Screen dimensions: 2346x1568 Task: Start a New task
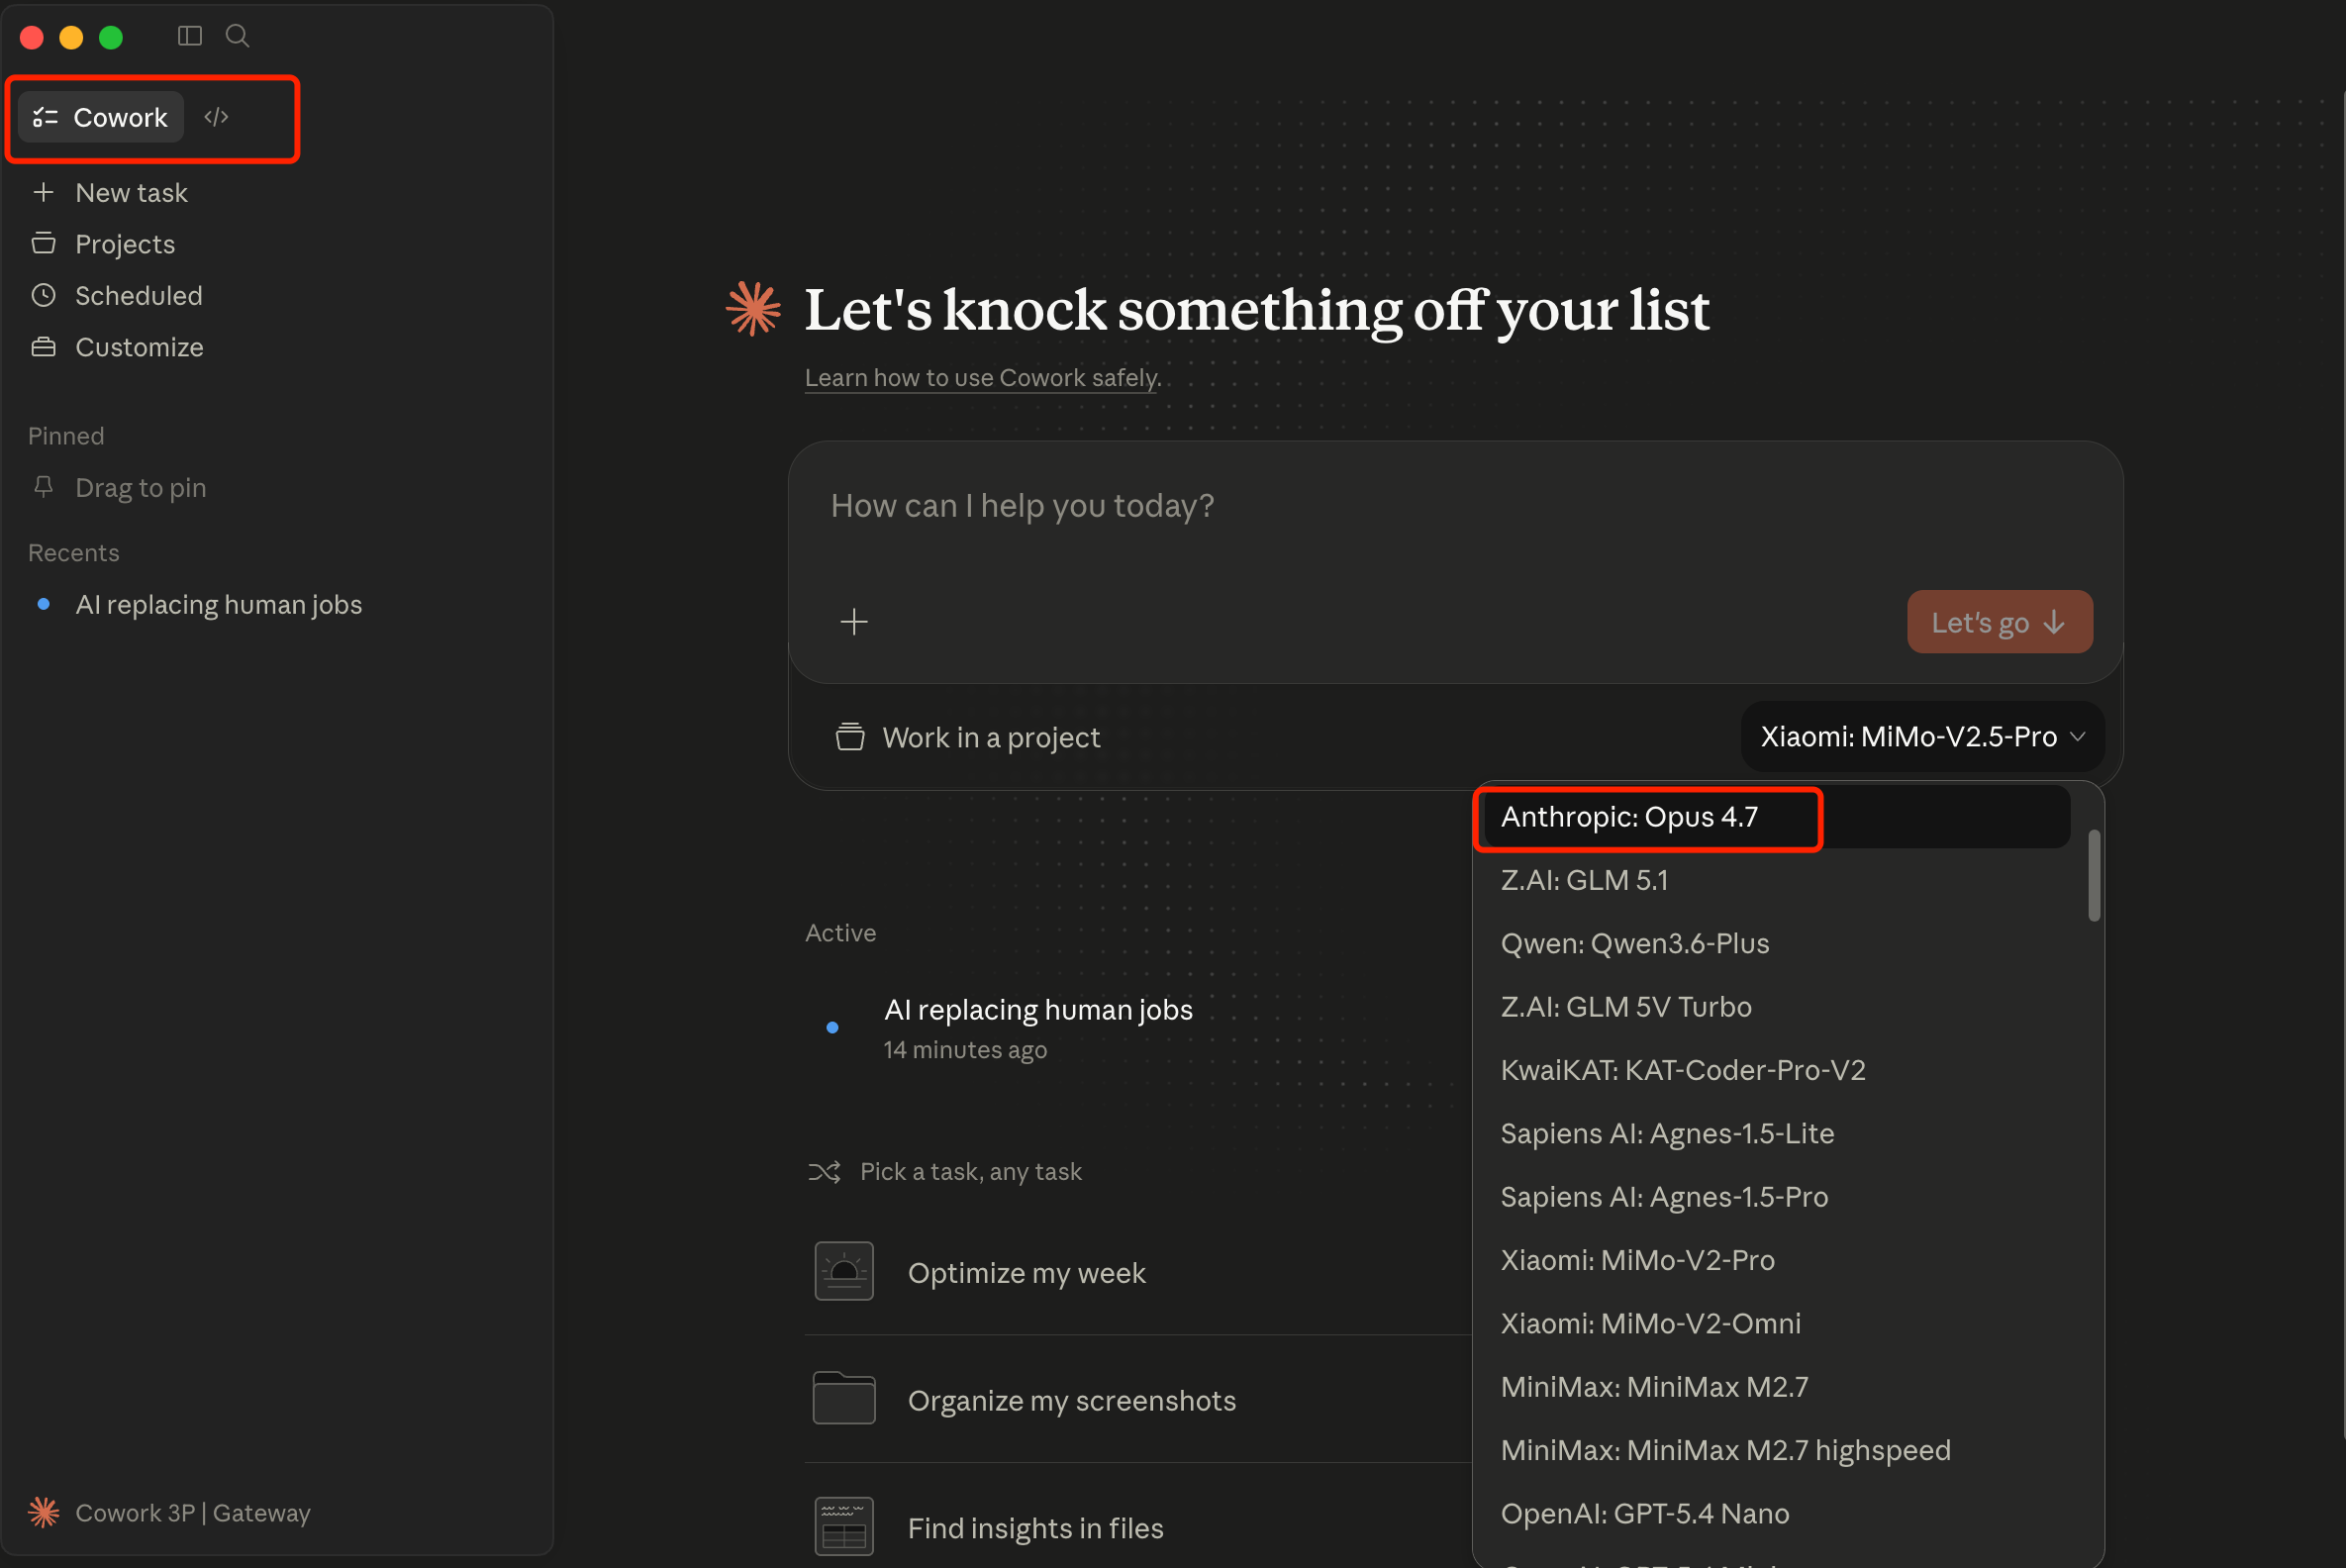tap(131, 192)
